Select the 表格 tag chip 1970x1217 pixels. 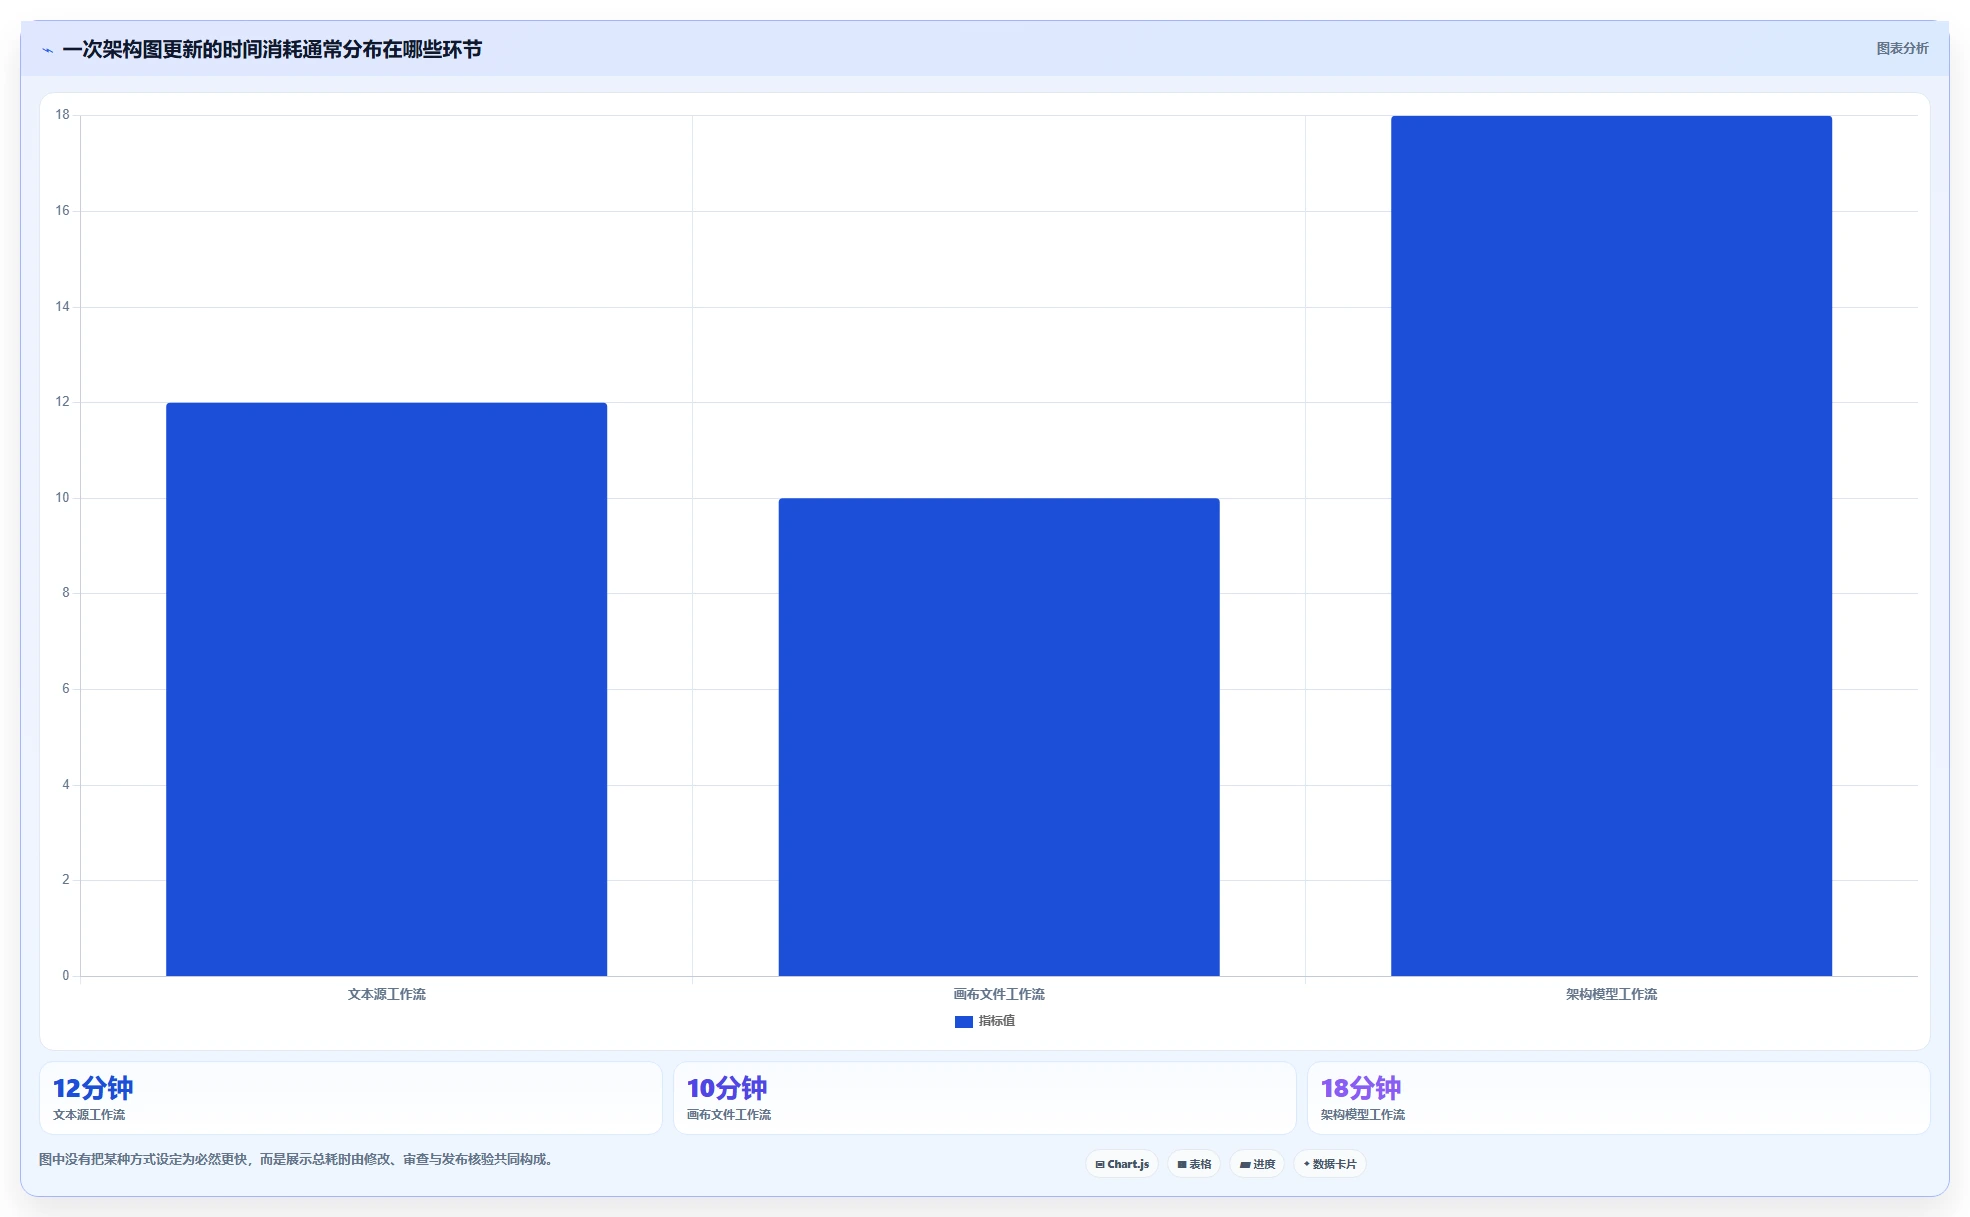1194,1164
